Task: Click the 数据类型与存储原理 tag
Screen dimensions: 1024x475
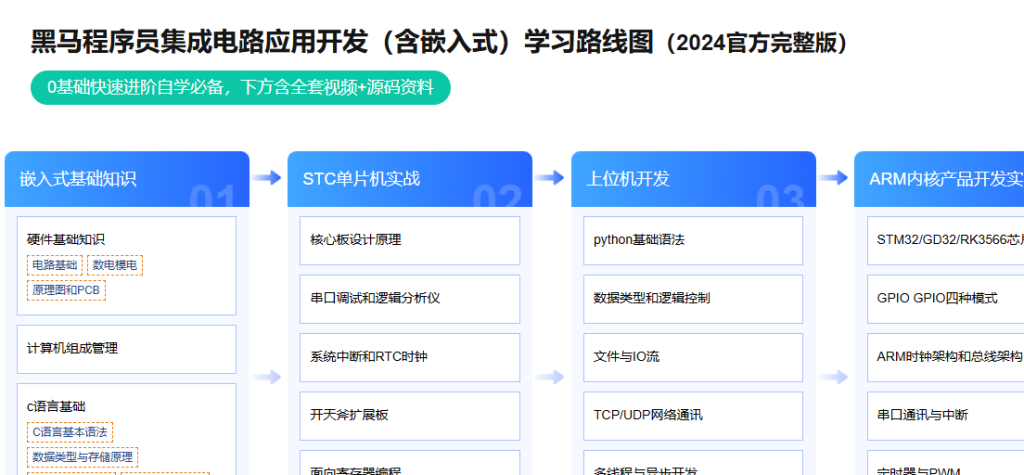Action: (x=82, y=457)
